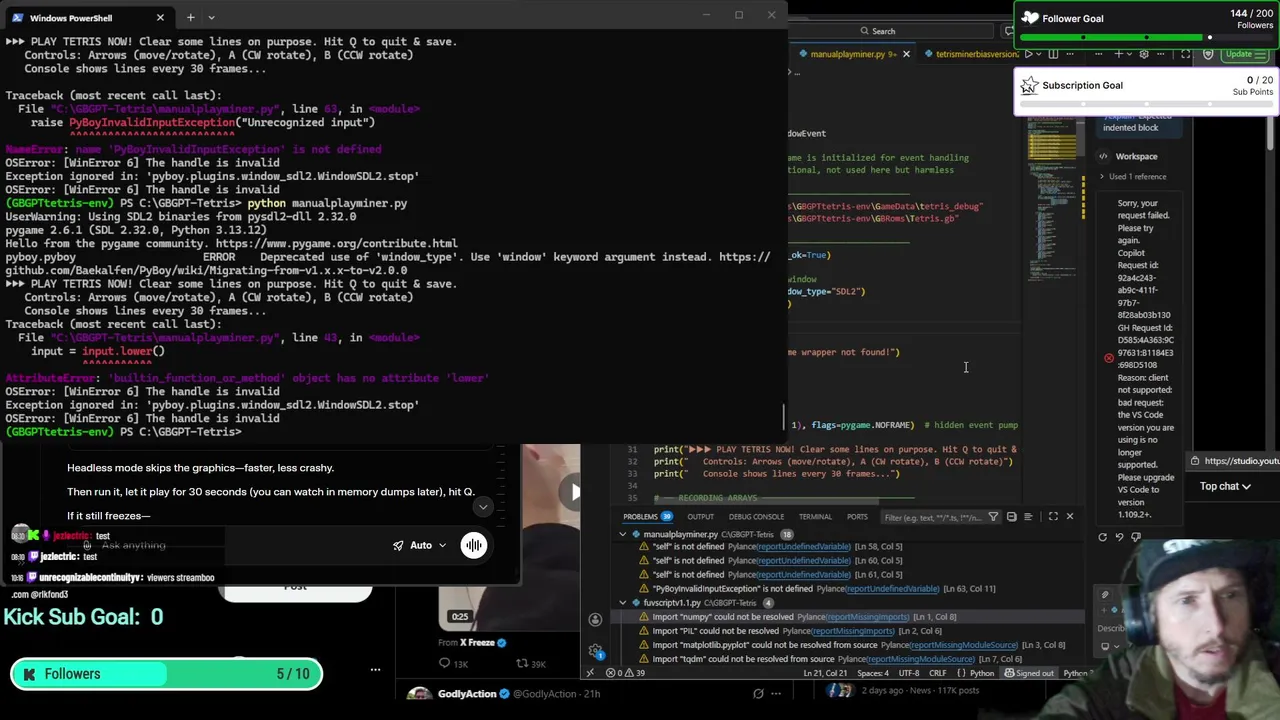The image size is (1280, 720).
Task: Click the errors and warnings status bar counter
Action: click(x=626, y=673)
